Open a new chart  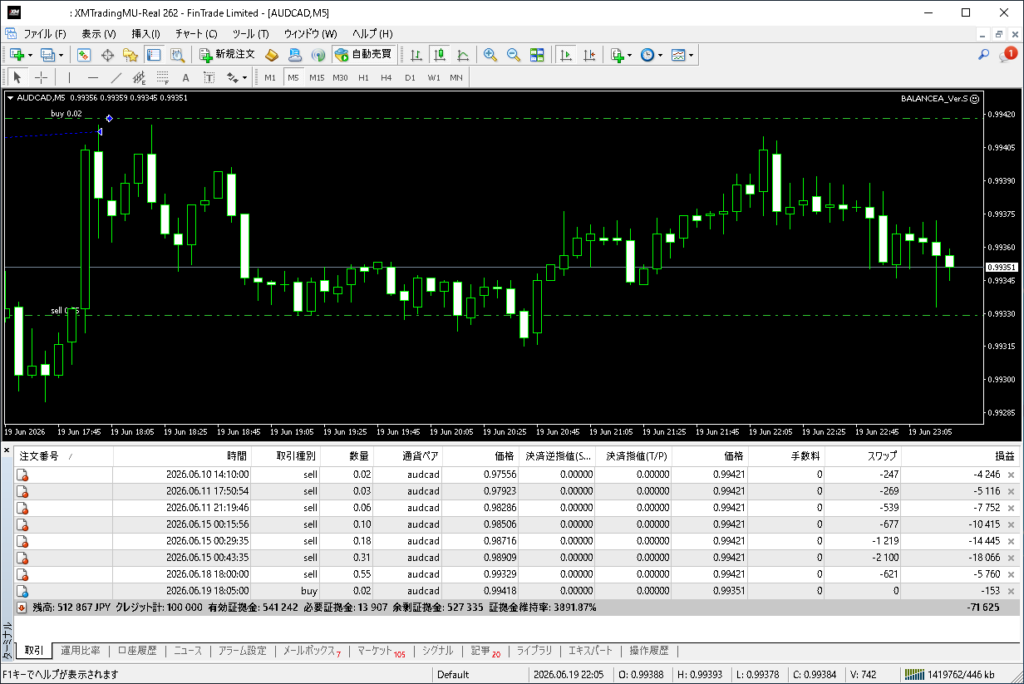[x=16, y=55]
